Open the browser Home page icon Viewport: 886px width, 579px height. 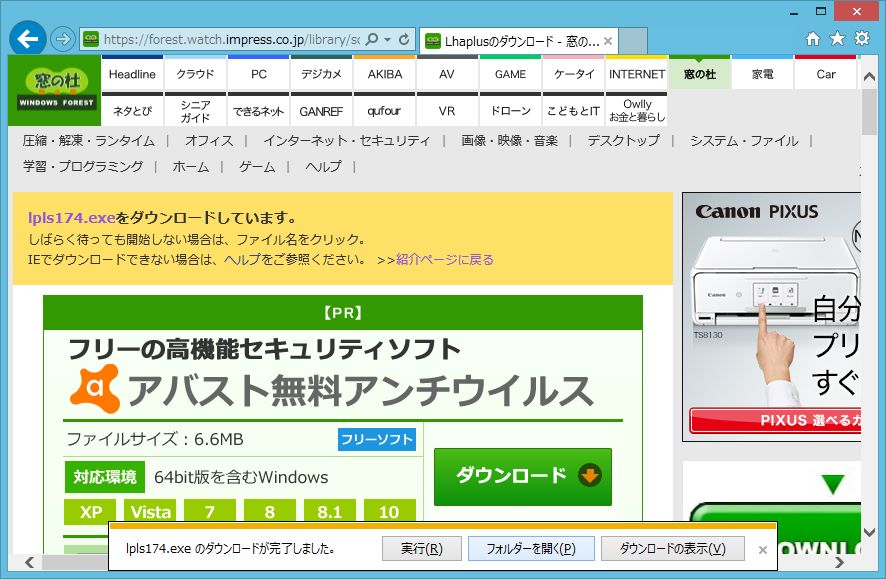[x=812, y=39]
